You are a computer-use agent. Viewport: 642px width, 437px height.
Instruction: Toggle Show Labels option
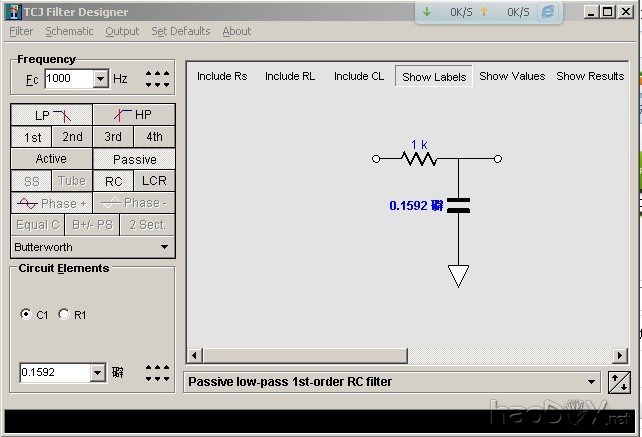pos(434,77)
